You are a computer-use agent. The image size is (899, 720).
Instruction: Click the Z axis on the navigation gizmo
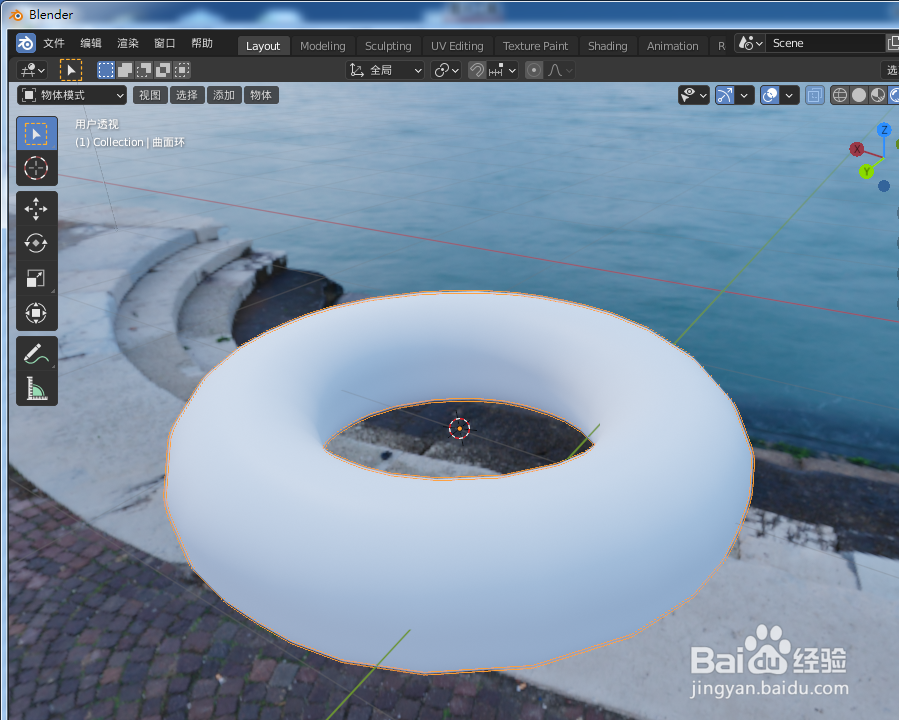(x=883, y=129)
